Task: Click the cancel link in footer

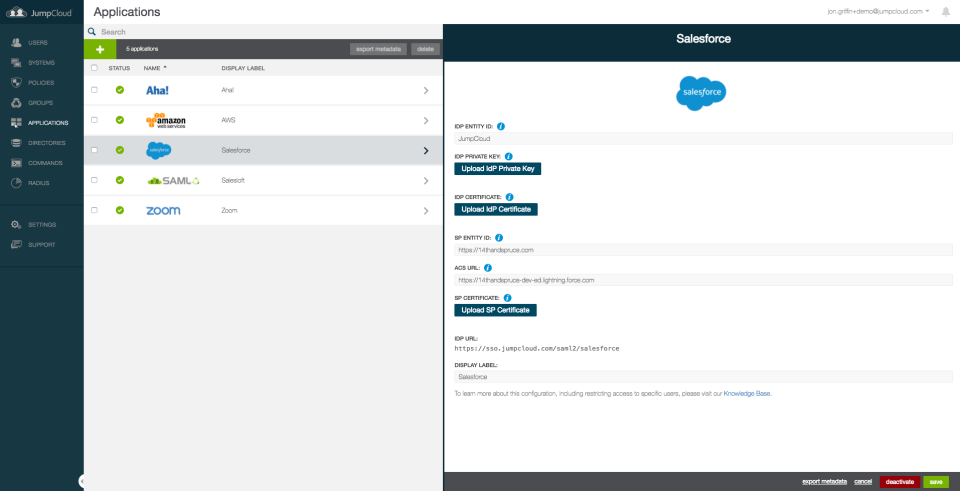Action: point(863,482)
